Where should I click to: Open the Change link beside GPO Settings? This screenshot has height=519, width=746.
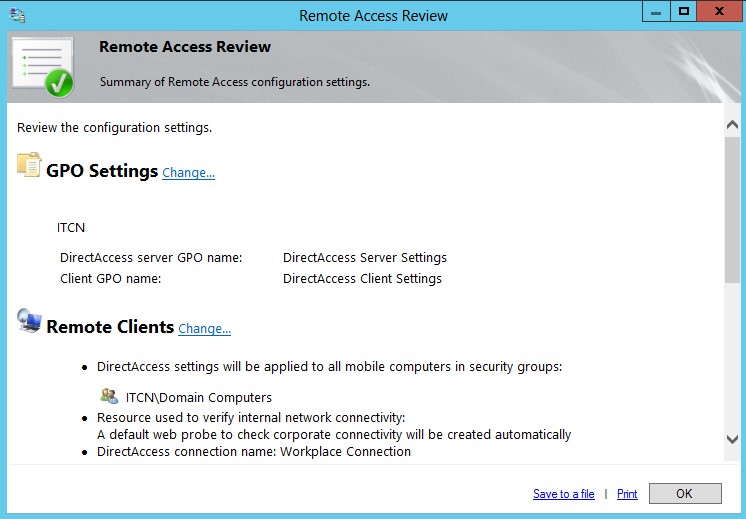tap(188, 173)
